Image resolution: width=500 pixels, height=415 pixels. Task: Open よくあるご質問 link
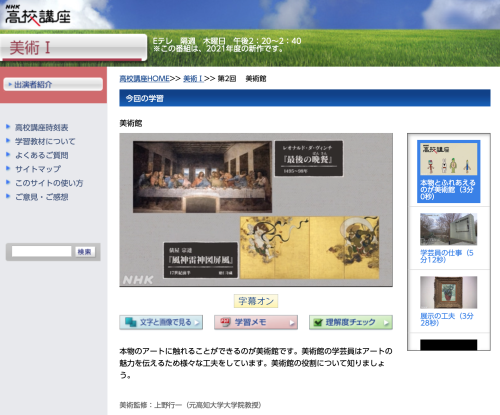point(41,155)
